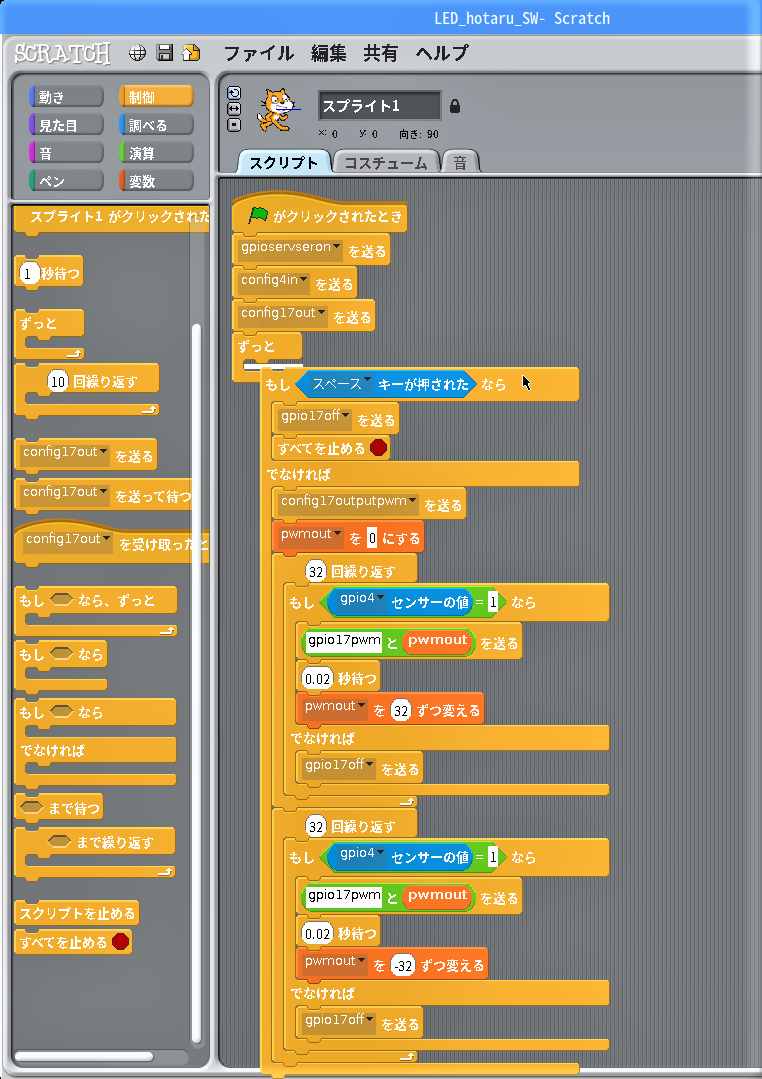Image resolution: width=762 pixels, height=1079 pixels.
Task: Click the share project icon
Action: coord(191,53)
